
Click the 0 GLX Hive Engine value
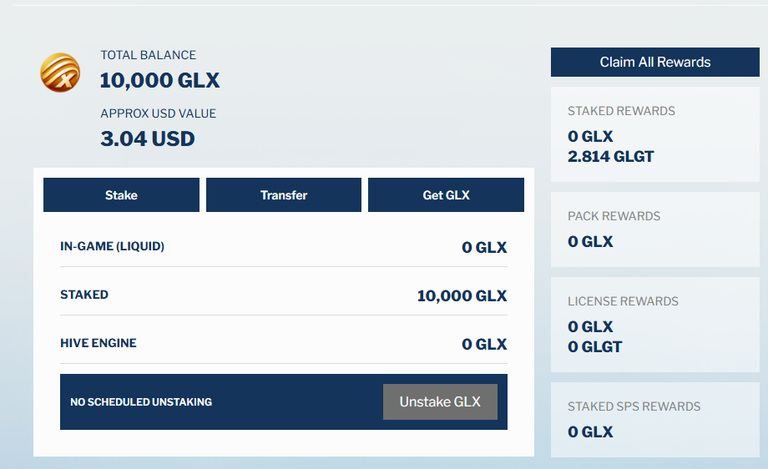(x=484, y=344)
